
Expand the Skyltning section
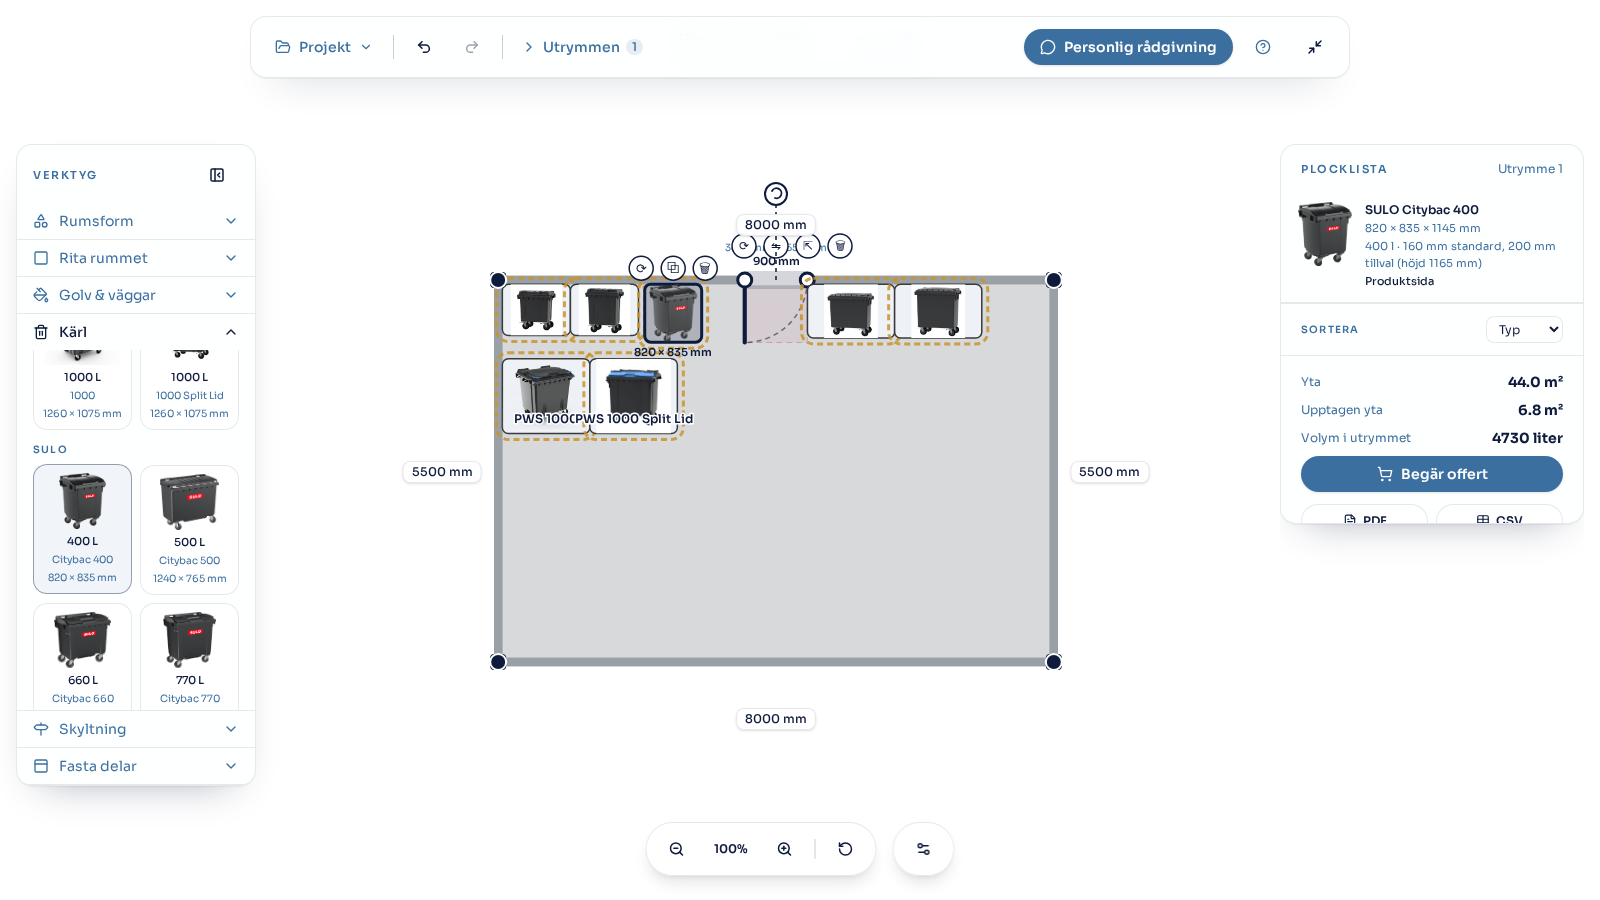(136, 729)
